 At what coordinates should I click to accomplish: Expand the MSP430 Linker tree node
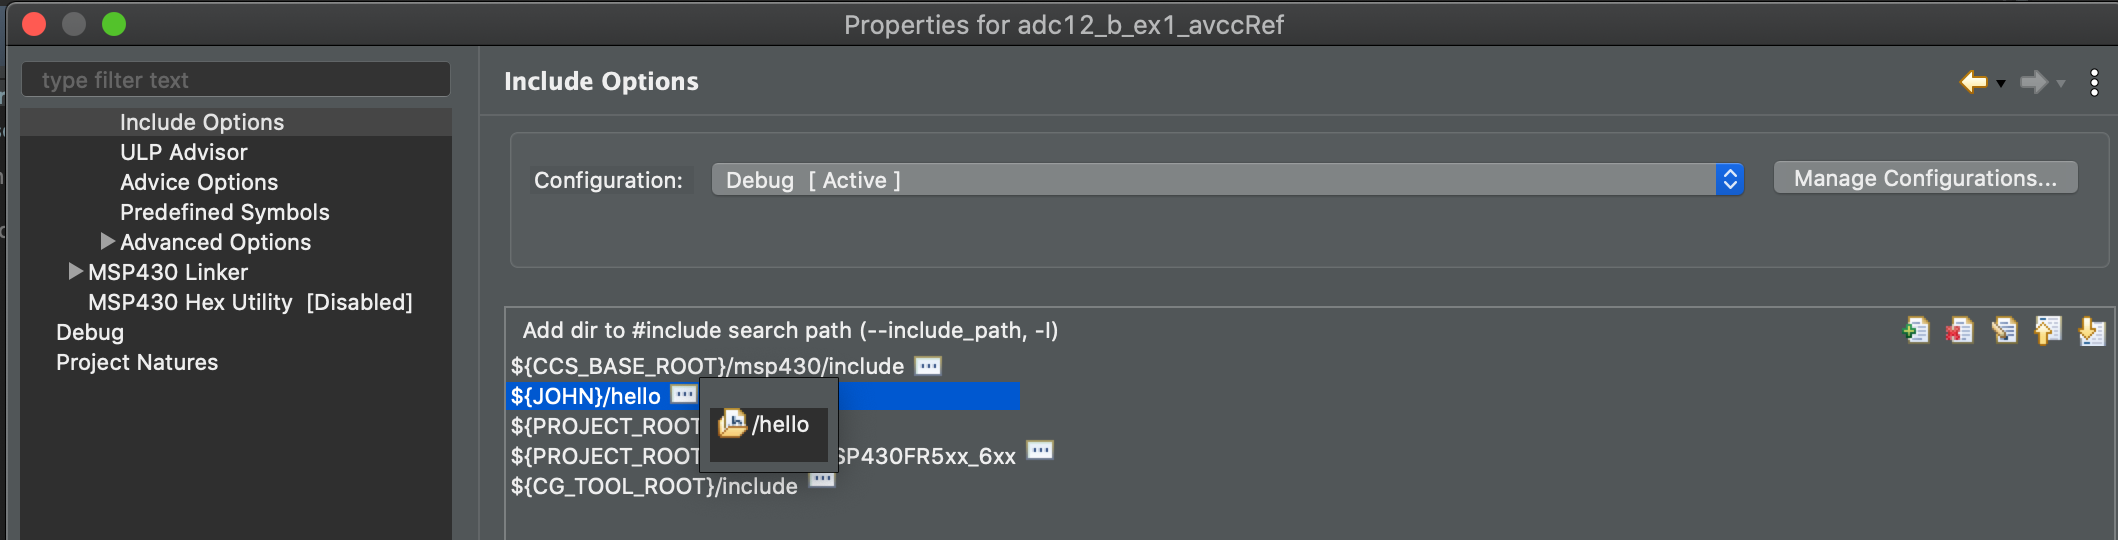coord(75,272)
